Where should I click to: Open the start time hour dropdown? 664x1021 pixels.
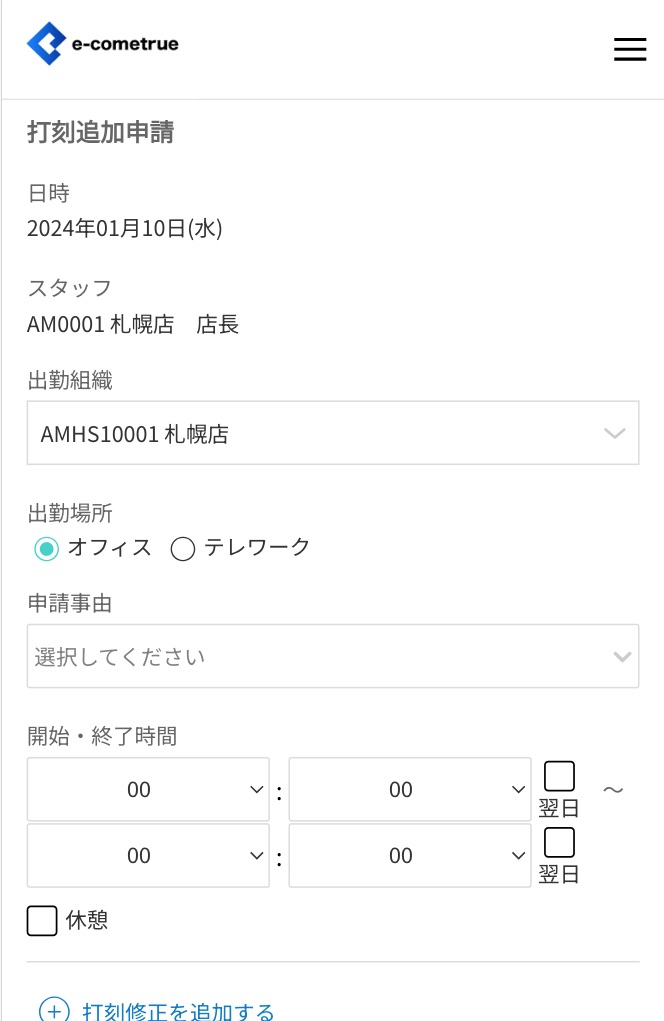click(148, 790)
